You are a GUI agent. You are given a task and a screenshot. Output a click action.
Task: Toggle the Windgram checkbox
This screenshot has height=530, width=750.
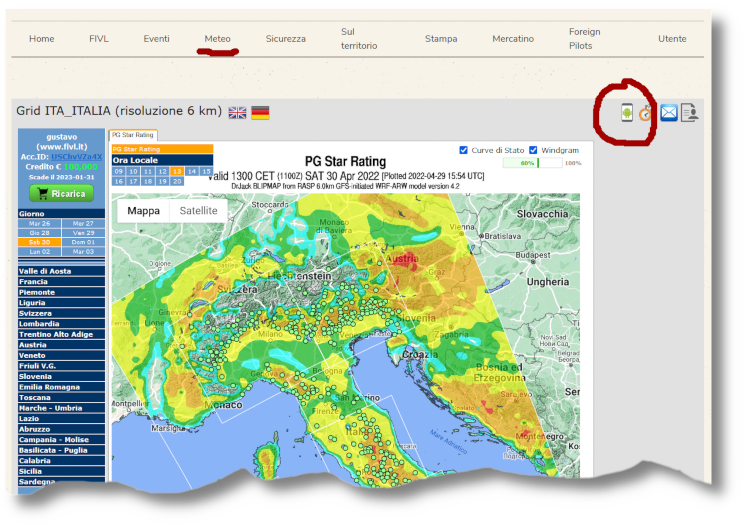[533, 150]
